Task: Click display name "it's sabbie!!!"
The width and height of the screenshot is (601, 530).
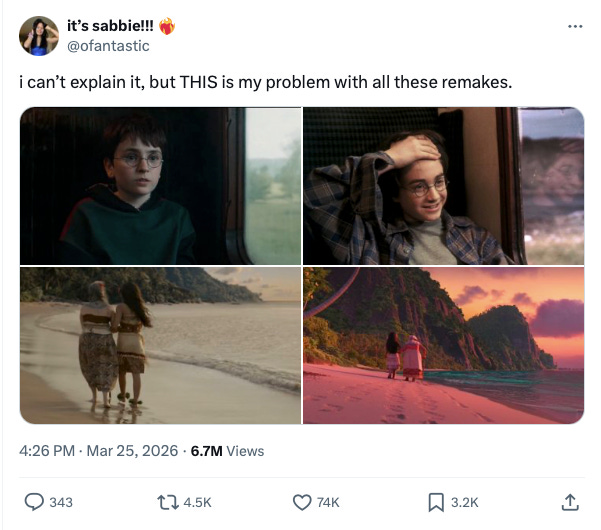Action: [110, 26]
